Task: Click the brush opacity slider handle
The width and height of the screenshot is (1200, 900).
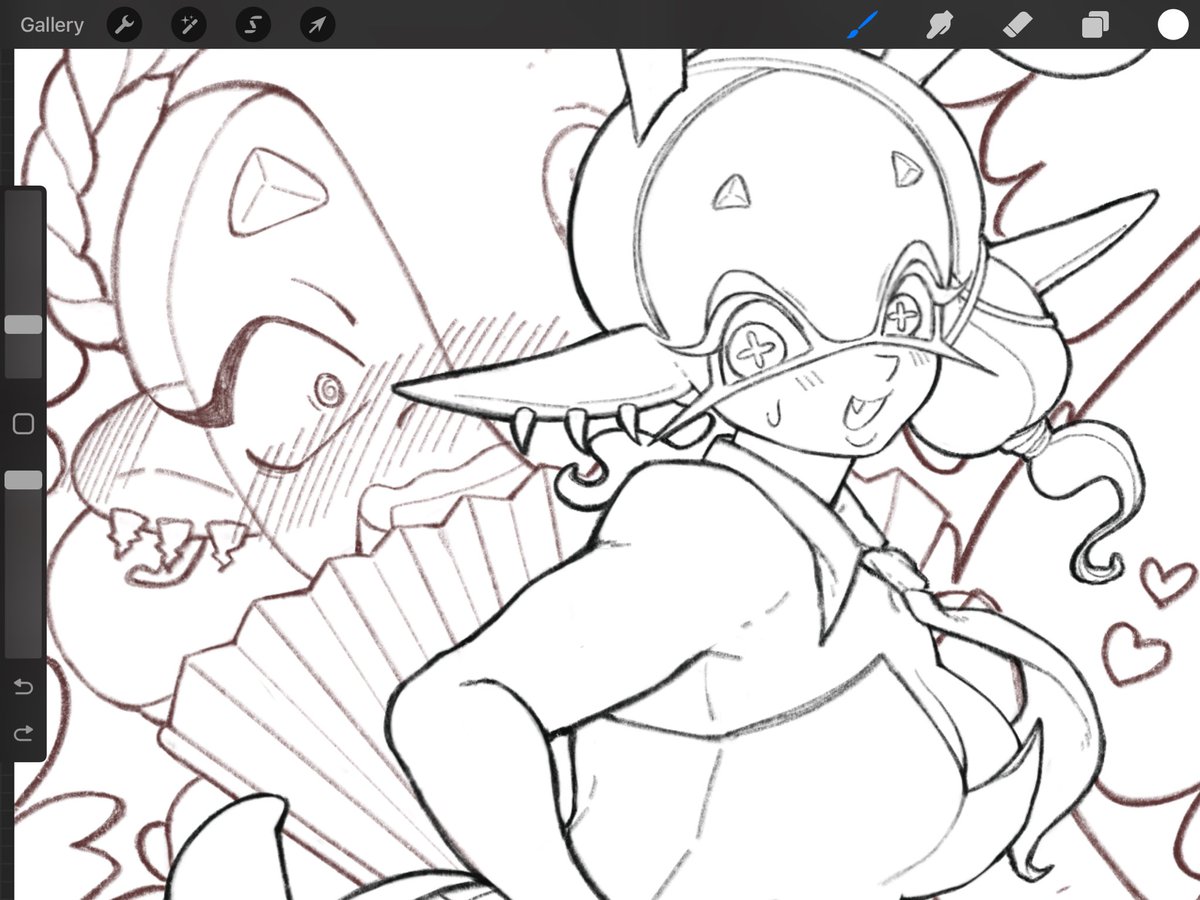Action: (23, 481)
